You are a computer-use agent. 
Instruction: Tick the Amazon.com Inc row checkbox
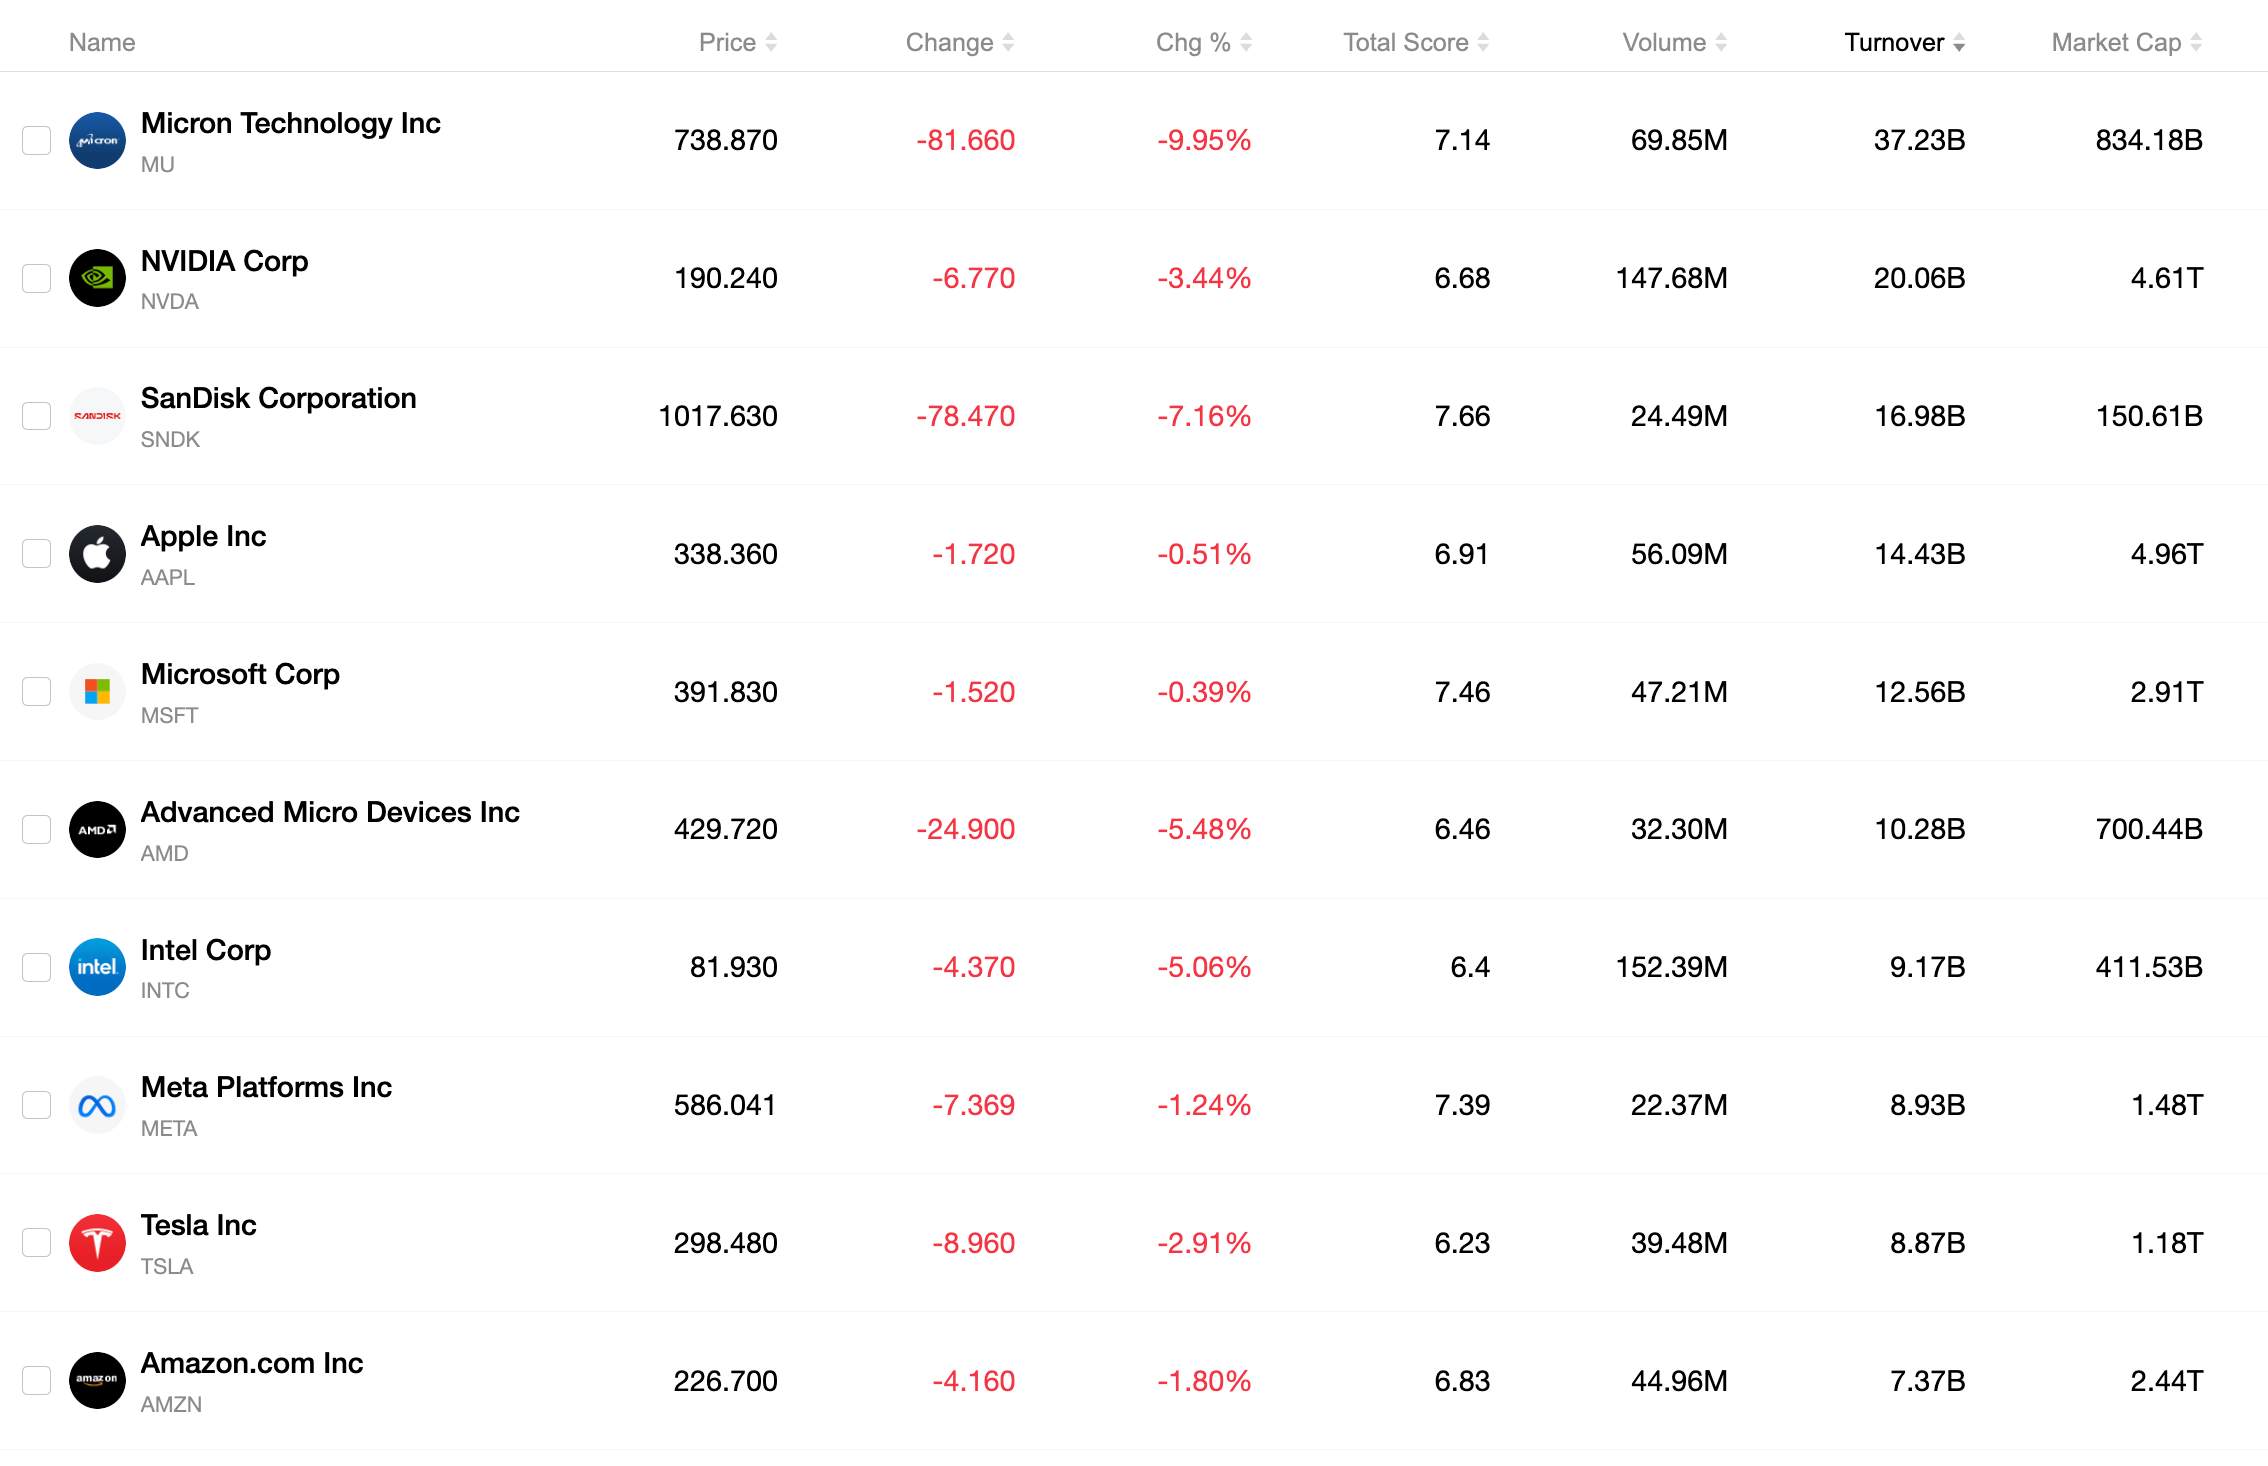point(37,1381)
